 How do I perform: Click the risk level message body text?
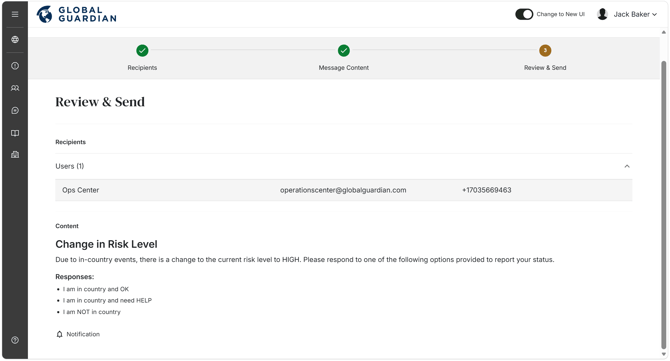pos(305,260)
